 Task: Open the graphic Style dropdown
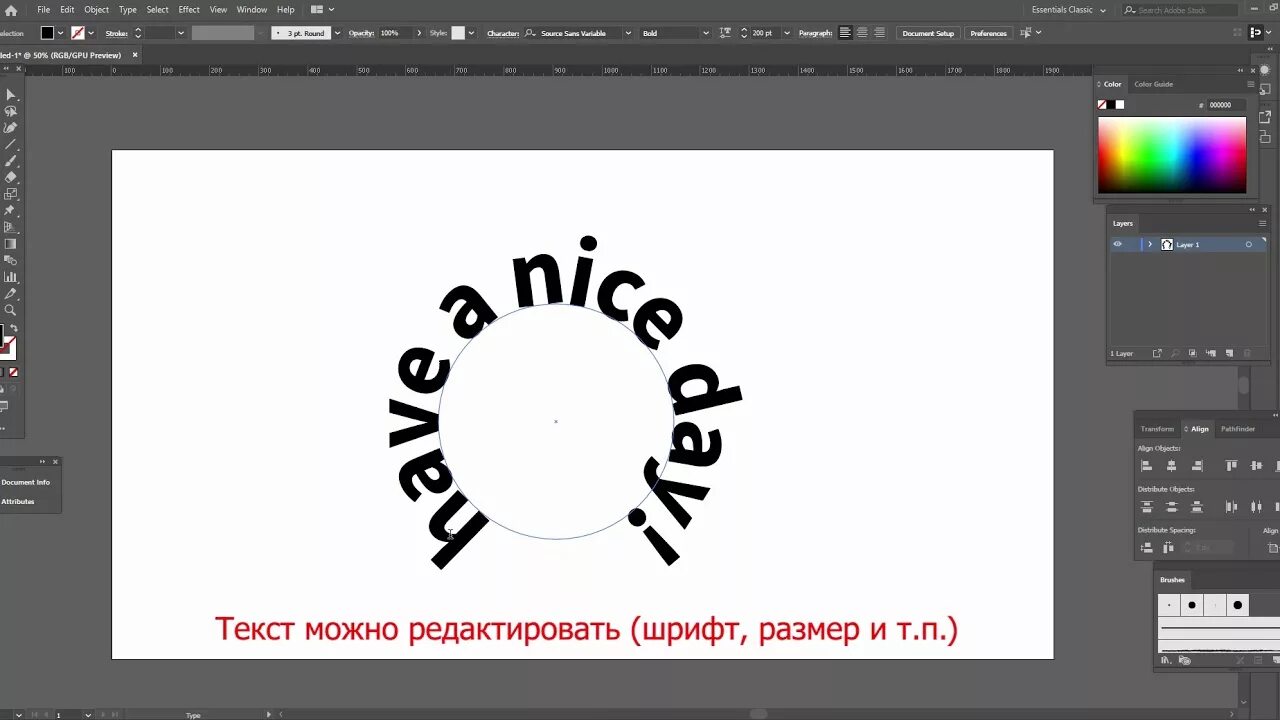click(473, 33)
